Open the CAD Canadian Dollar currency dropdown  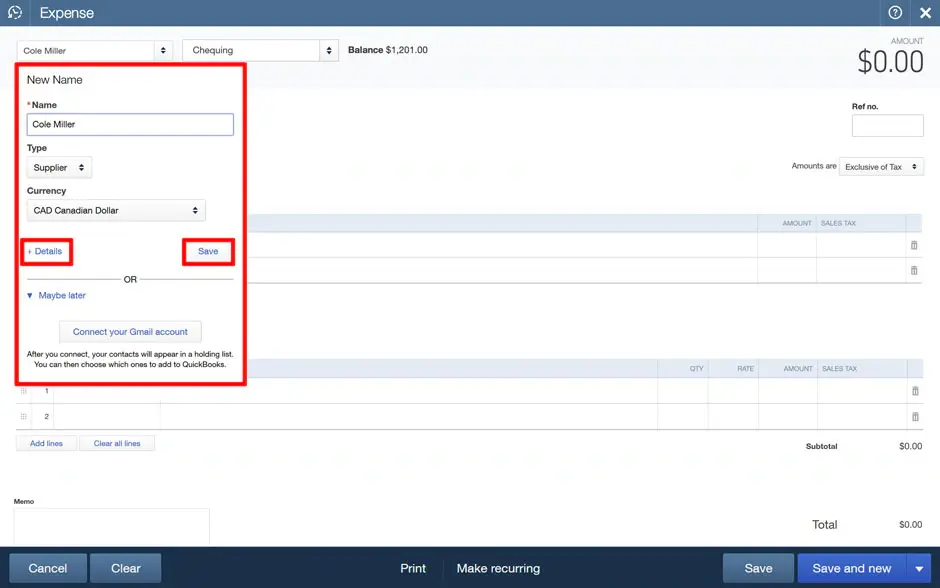pyautogui.click(x=116, y=210)
